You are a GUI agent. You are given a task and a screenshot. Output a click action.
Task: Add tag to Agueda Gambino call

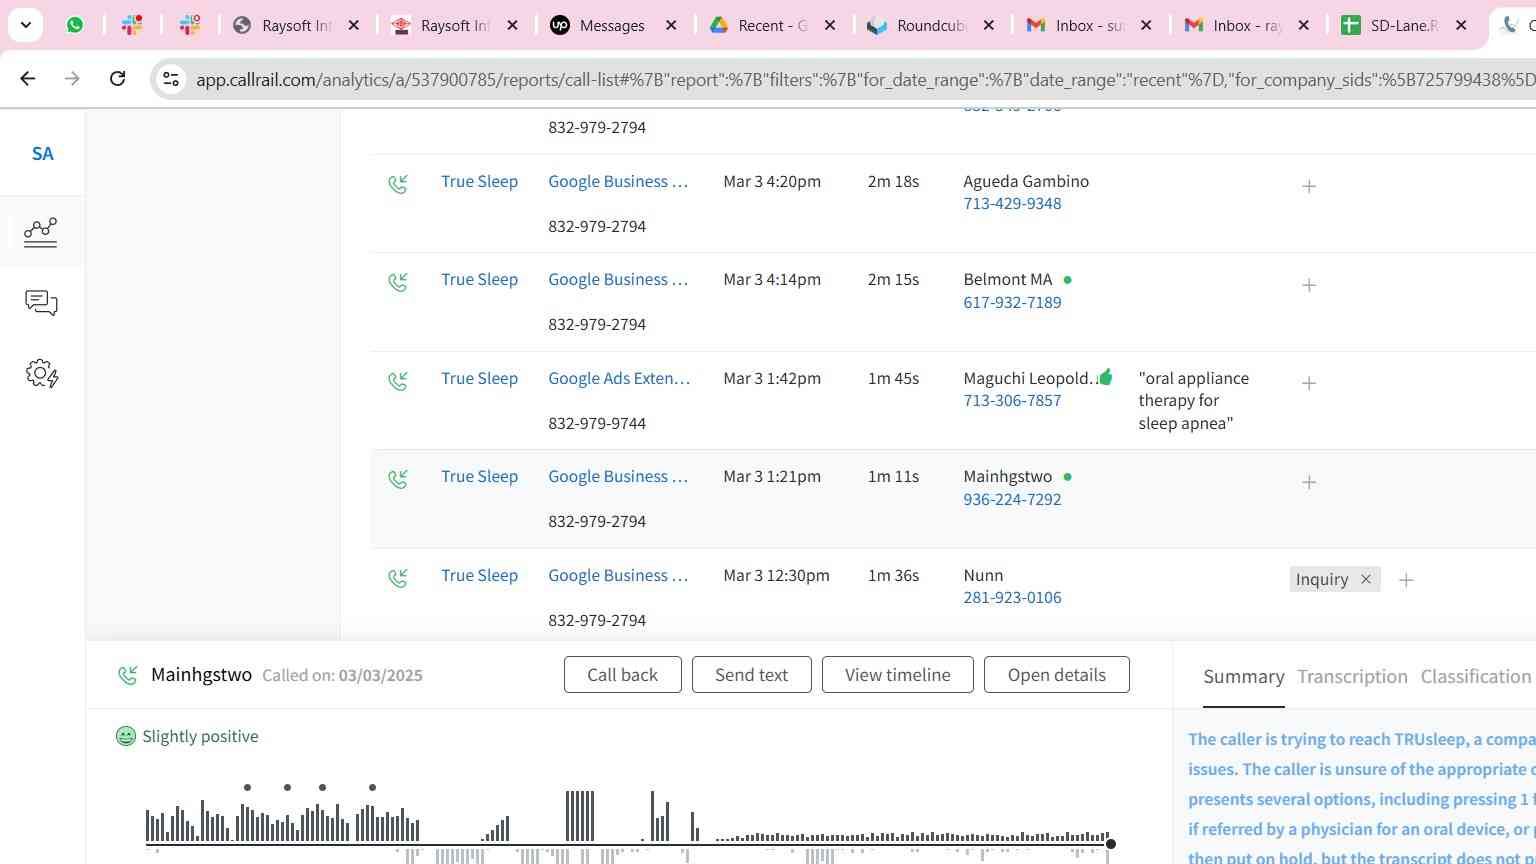click(1309, 186)
